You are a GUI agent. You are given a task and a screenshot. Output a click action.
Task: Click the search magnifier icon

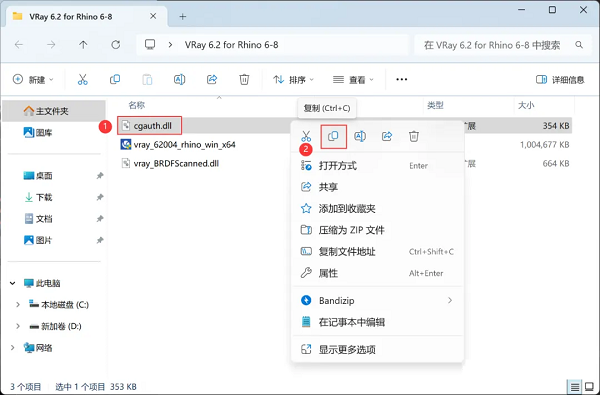579,45
